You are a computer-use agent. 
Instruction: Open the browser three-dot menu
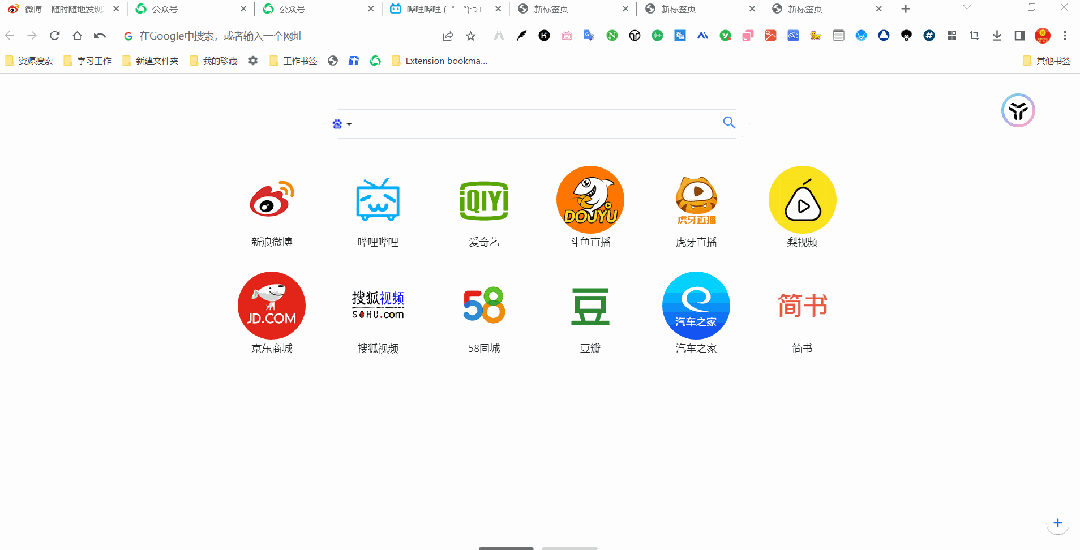[x=1065, y=36]
